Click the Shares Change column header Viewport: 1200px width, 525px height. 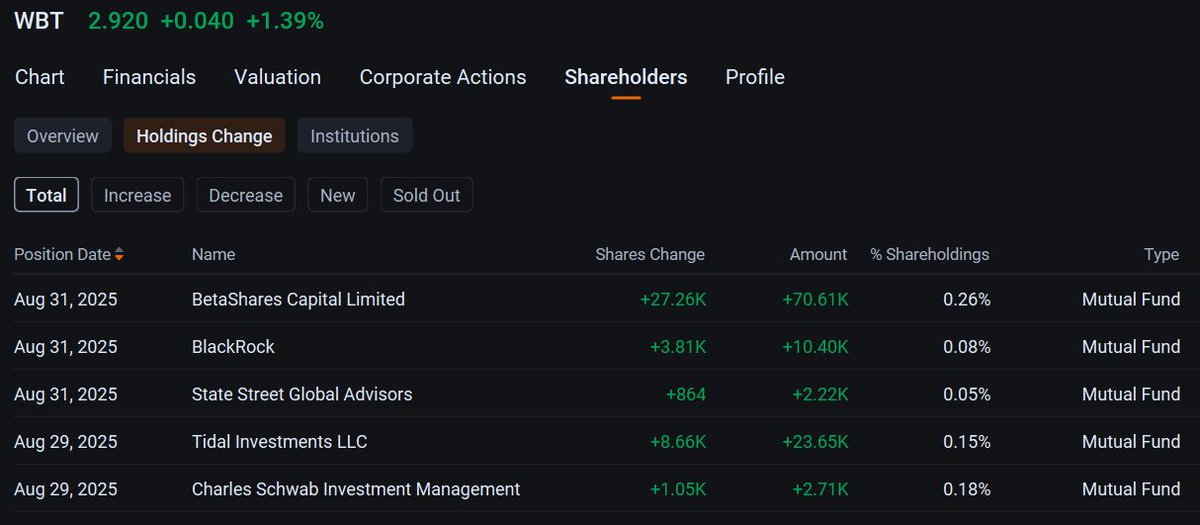coord(650,254)
